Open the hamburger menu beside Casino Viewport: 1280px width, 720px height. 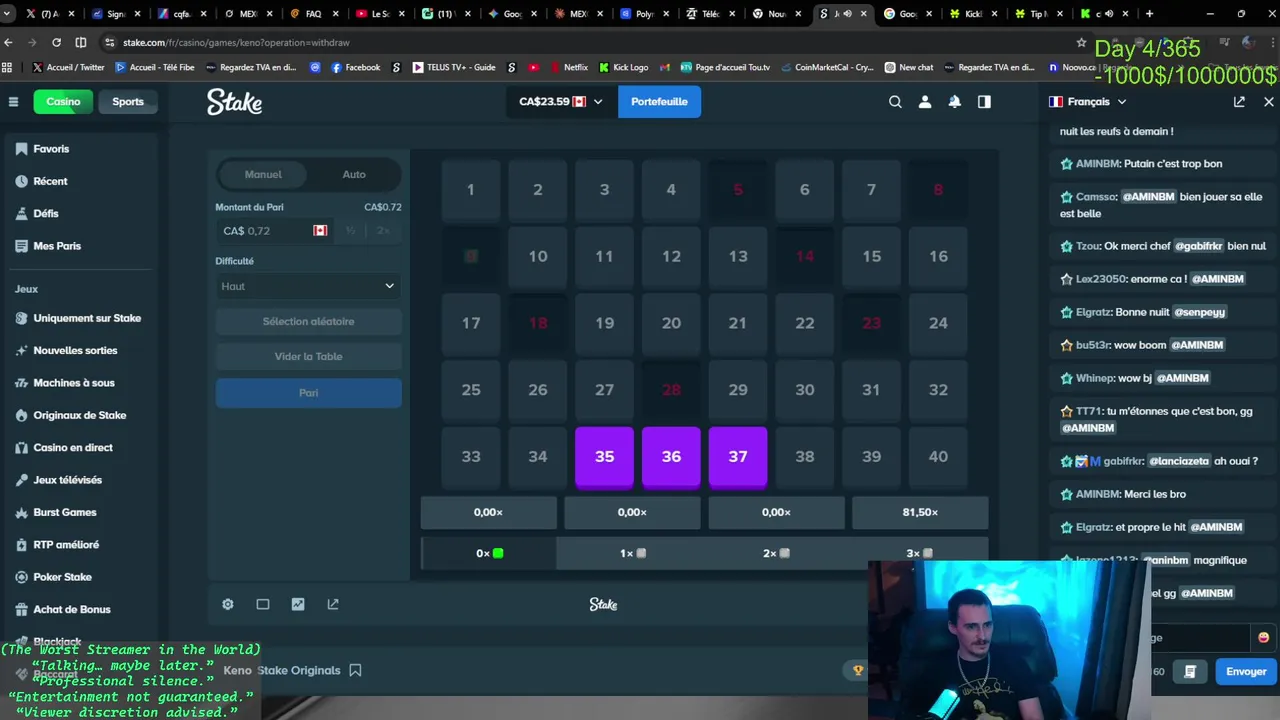pos(13,102)
